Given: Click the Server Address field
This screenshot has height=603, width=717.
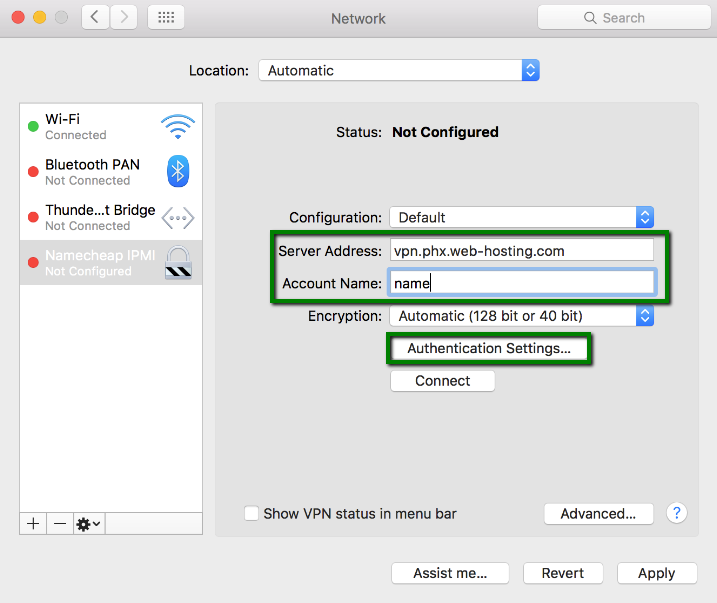Looking at the screenshot, I should coord(521,251).
